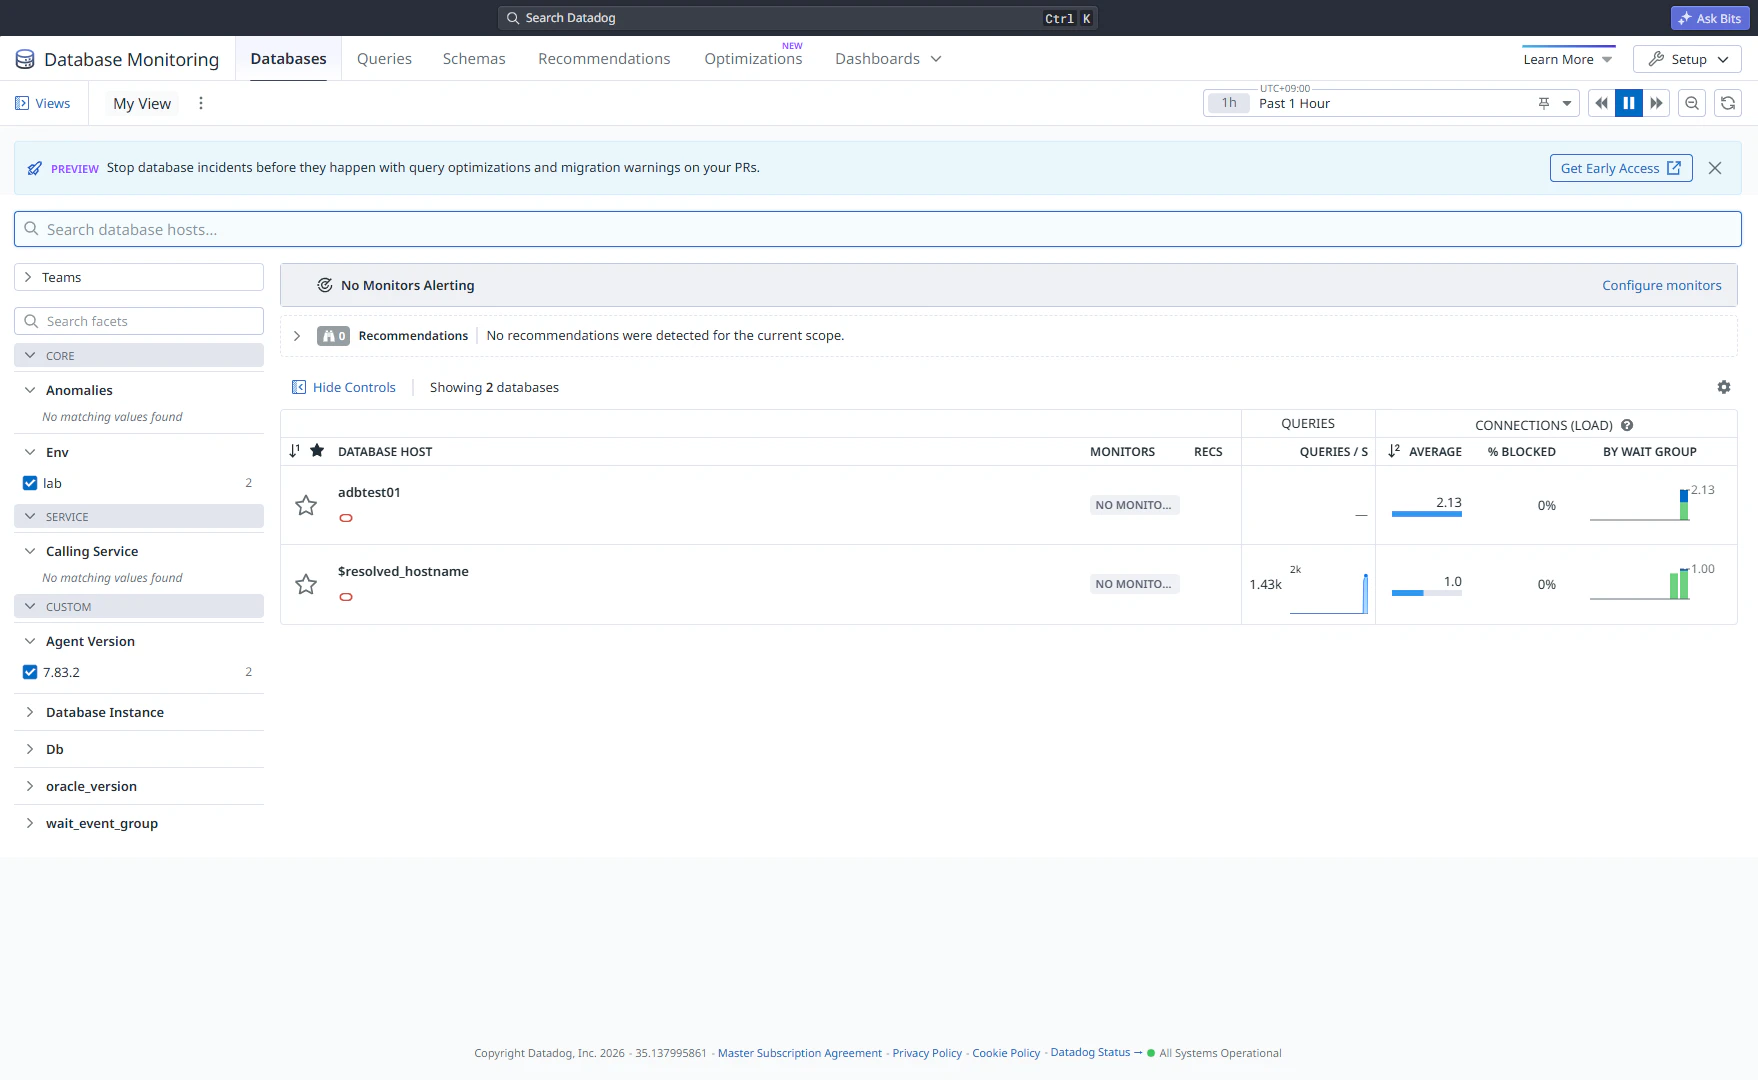Expand the Teams facet

(x=139, y=277)
